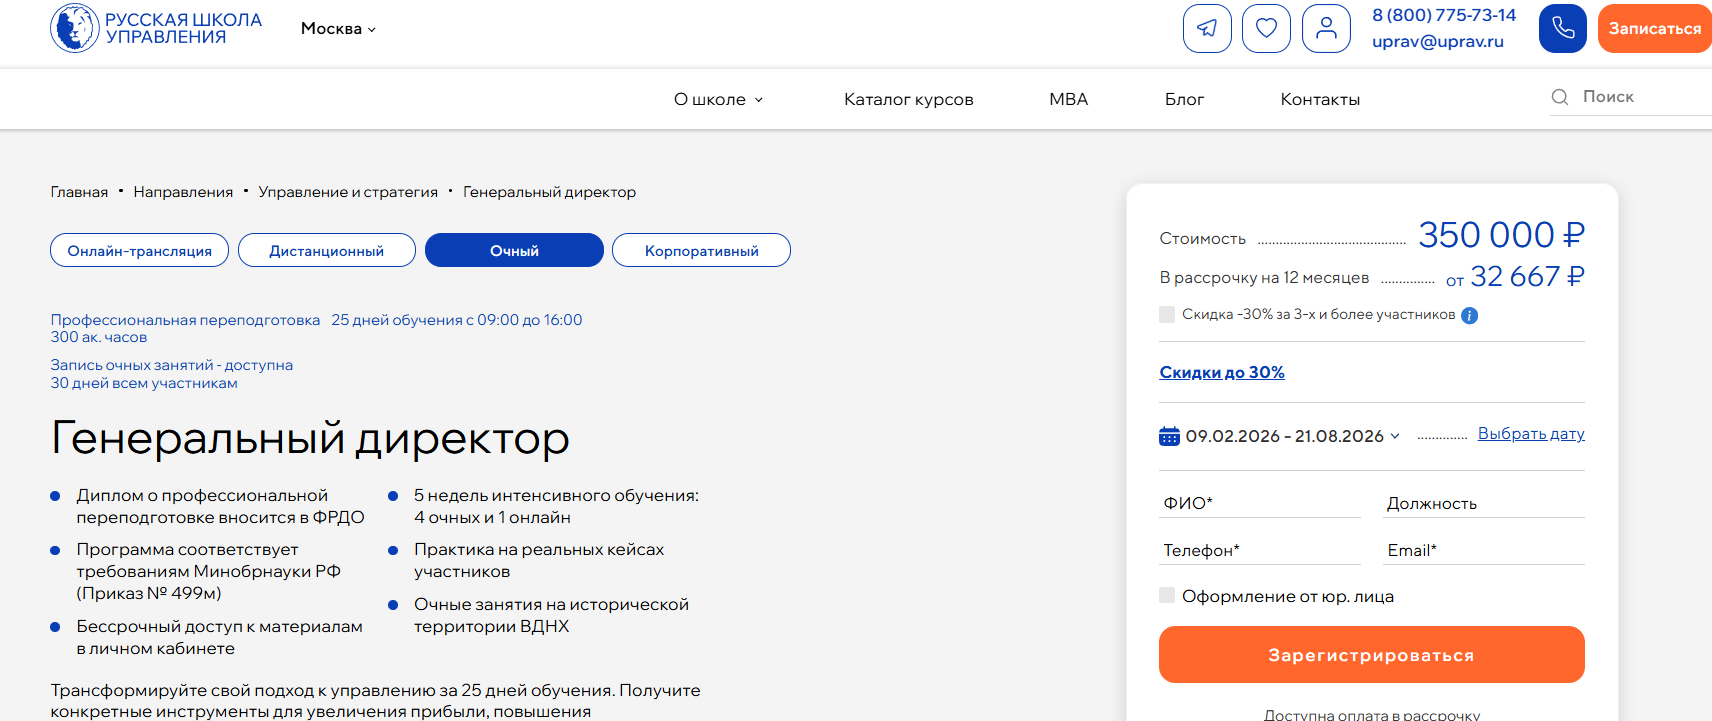Viewport: 1712px width, 721px height.
Task: Expand the О школе menu
Action: coord(718,99)
